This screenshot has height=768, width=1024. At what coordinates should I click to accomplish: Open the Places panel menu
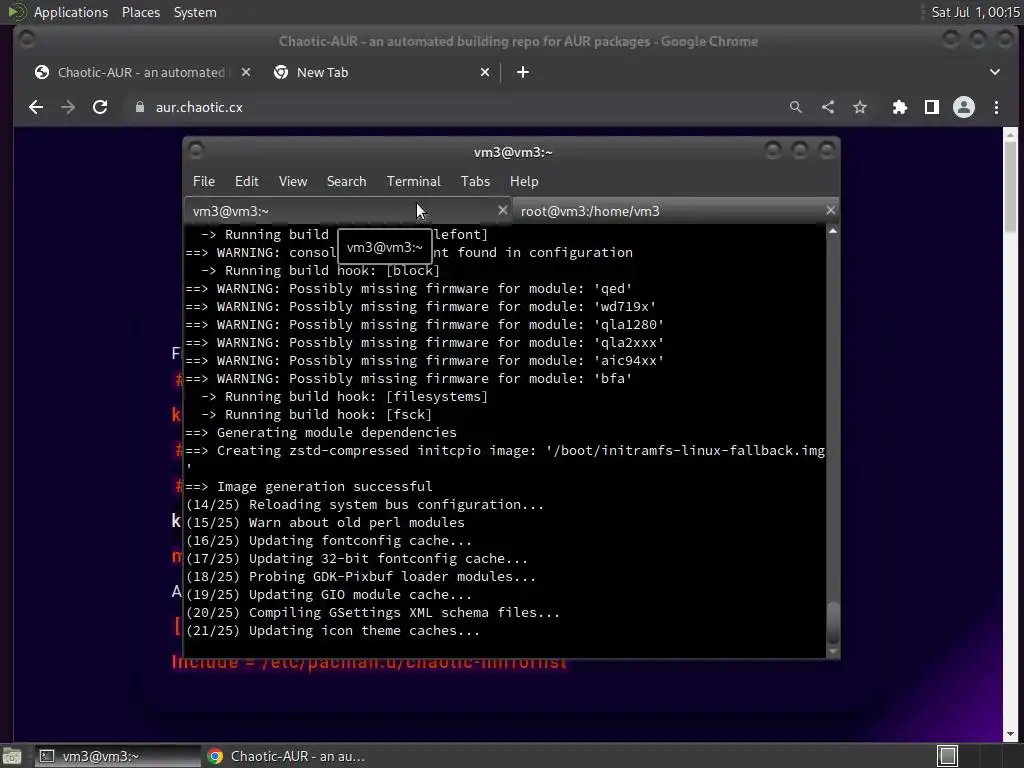point(140,12)
